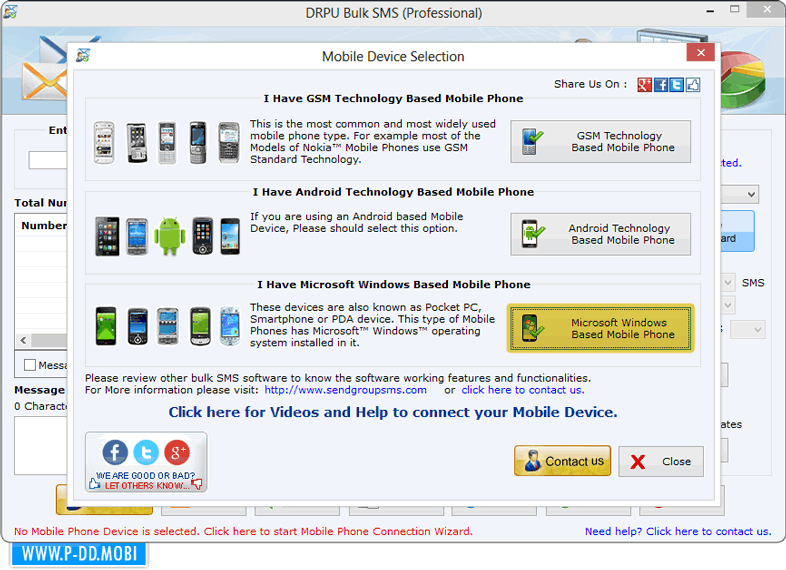Select Microsoft Windows Based Mobile Phone button
786x570 pixels.
[600, 328]
